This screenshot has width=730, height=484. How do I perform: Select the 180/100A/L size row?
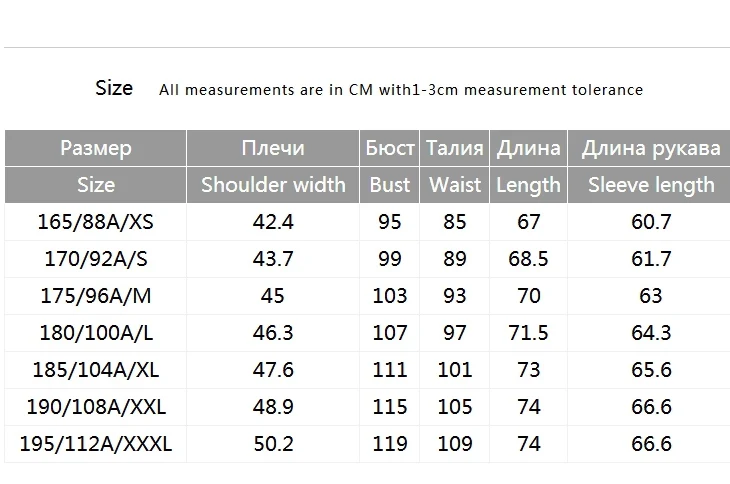click(x=96, y=333)
